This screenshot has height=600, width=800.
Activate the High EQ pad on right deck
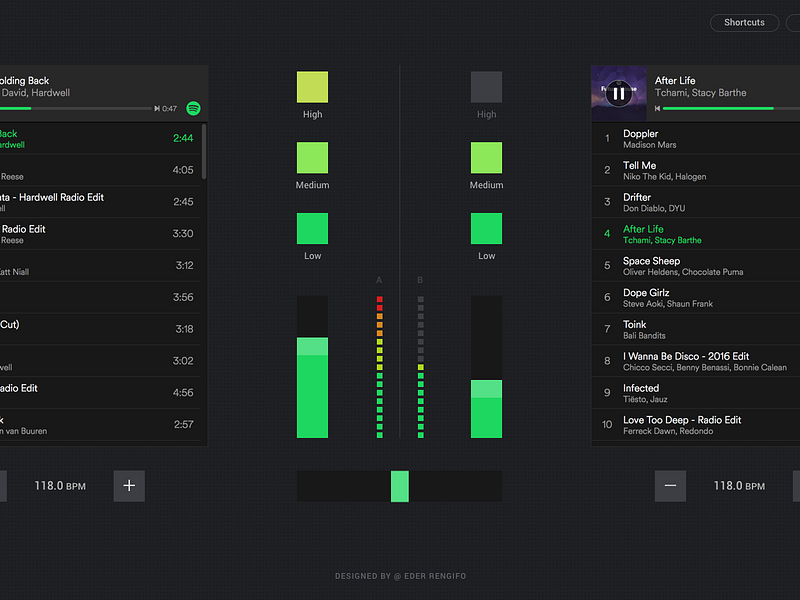[x=486, y=87]
